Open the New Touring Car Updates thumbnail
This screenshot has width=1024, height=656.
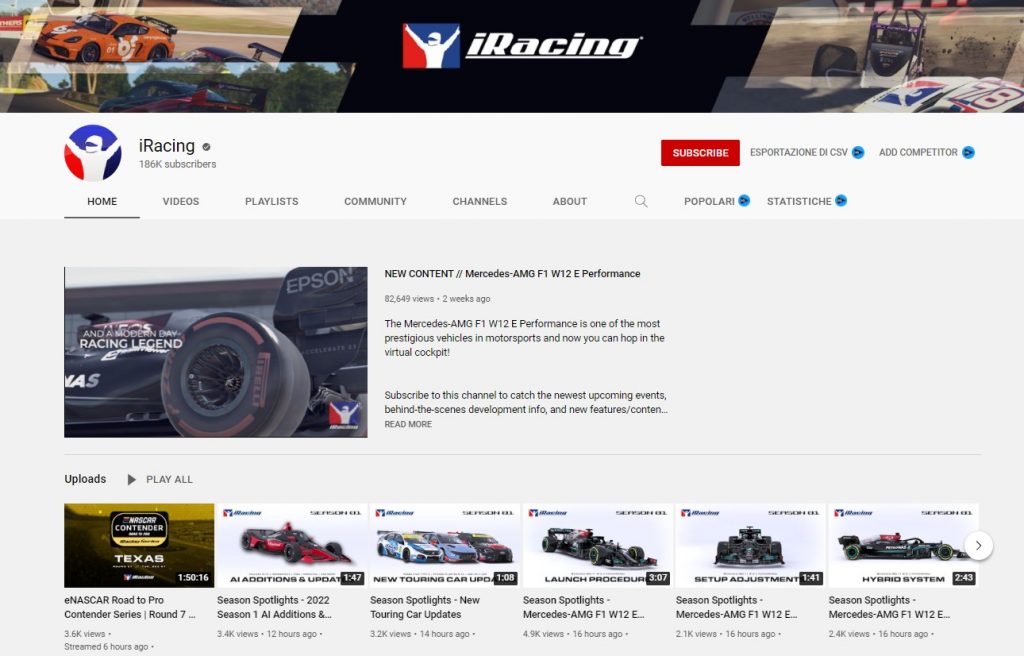coord(445,546)
